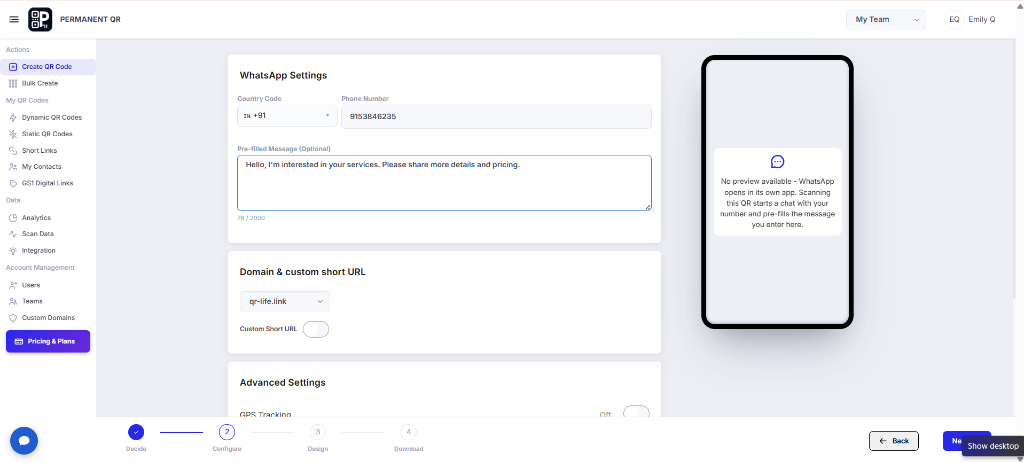Click the message bubble icon in phone preview
This screenshot has height=463, width=1024.
(777, 162)
